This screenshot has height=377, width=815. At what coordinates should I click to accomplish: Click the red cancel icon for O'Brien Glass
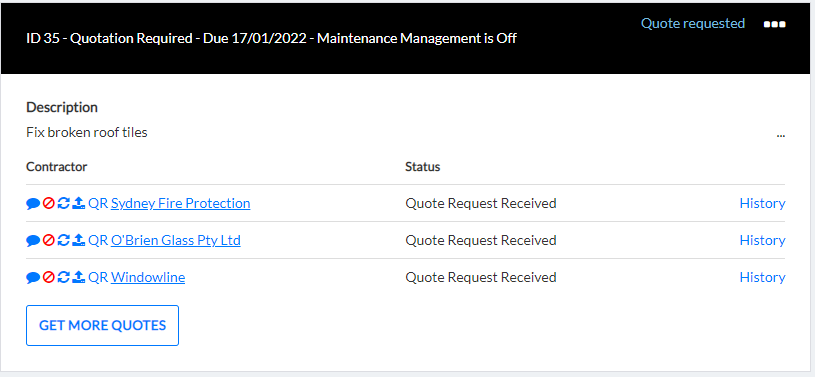[x=49, y=241]
